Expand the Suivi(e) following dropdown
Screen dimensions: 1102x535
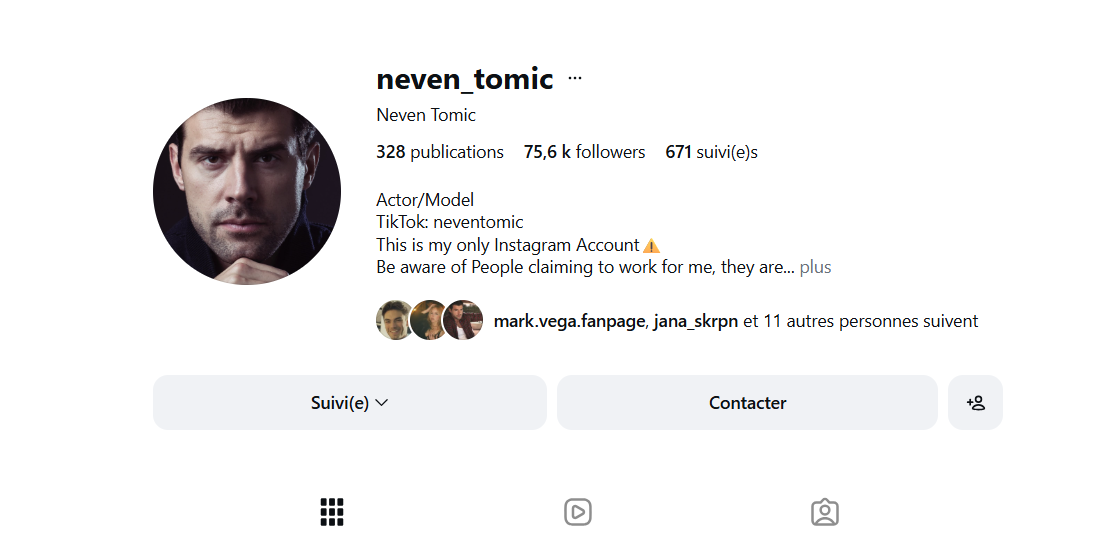(x=349, y=403)
